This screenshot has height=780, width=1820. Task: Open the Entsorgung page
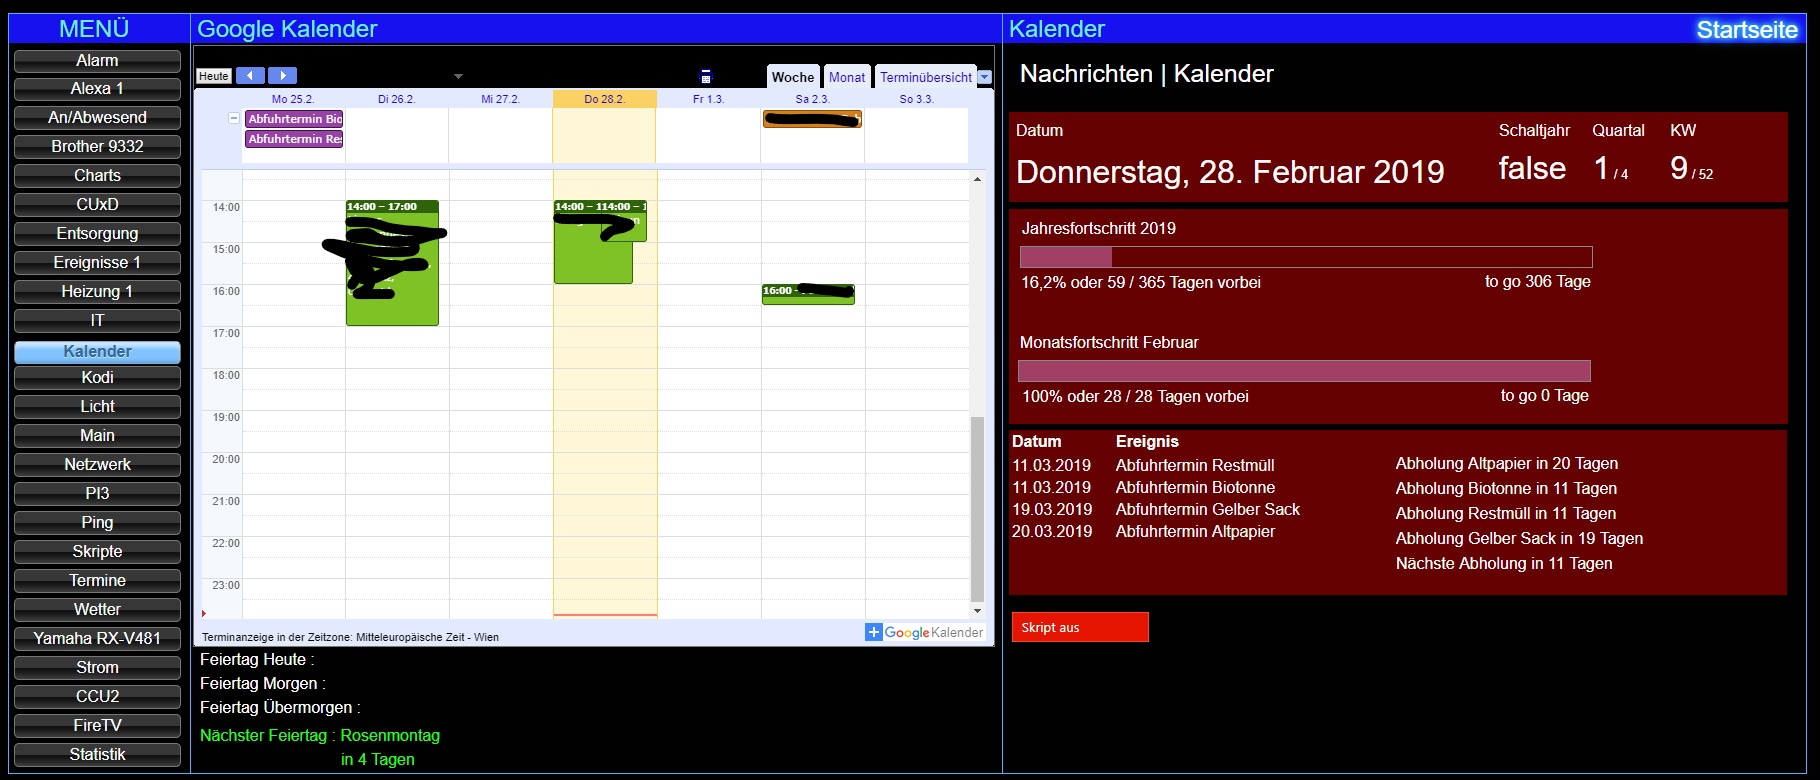pyautogui.click(x=97, y=234)
